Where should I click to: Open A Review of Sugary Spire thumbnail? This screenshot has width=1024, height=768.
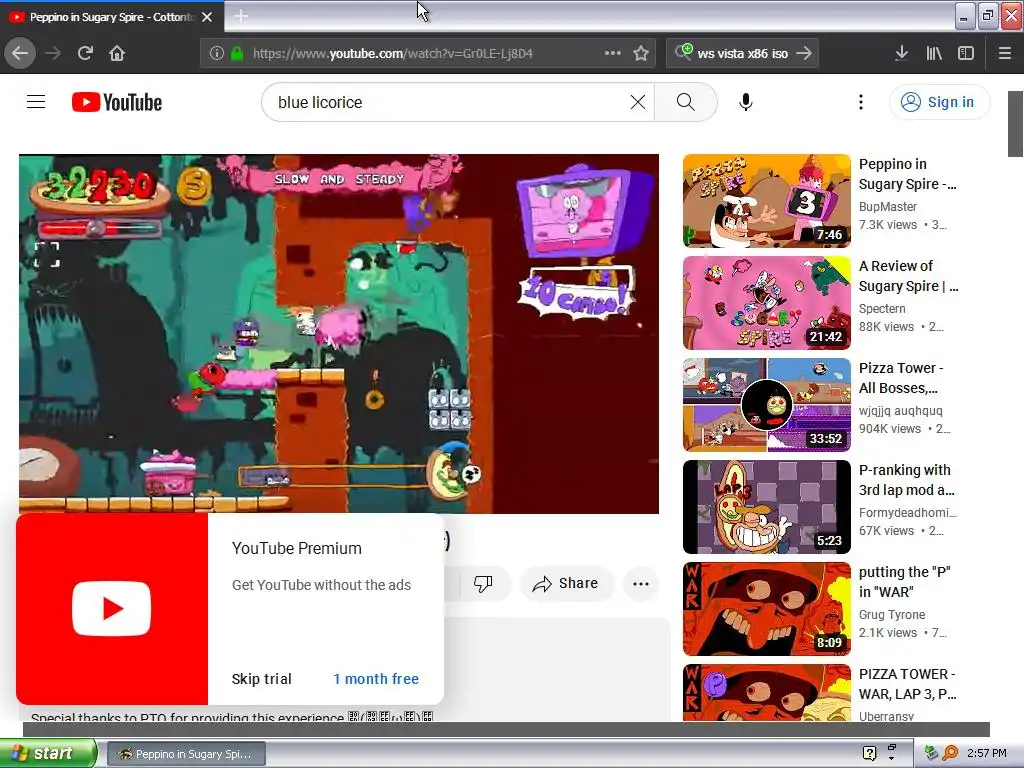pos(767,303)
